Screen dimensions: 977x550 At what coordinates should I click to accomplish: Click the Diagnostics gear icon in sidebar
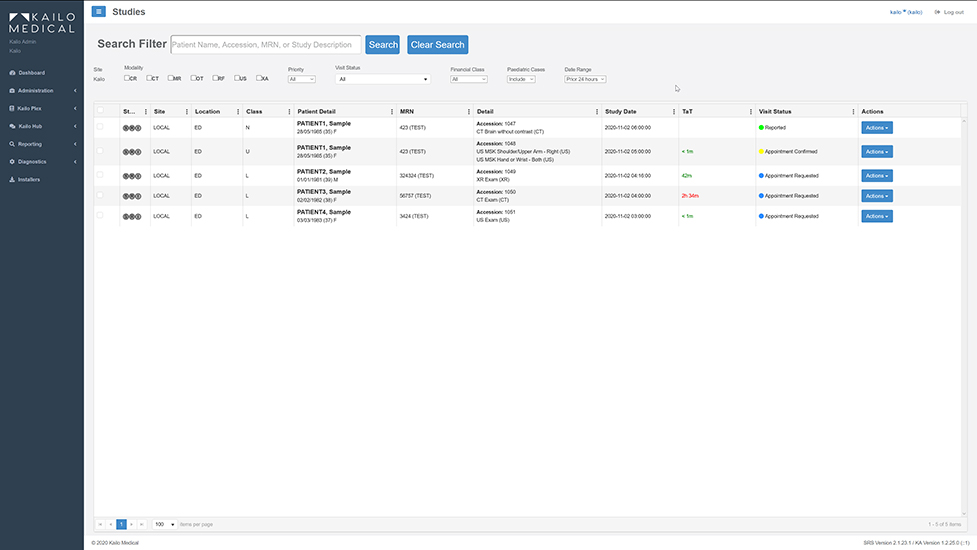12,162
